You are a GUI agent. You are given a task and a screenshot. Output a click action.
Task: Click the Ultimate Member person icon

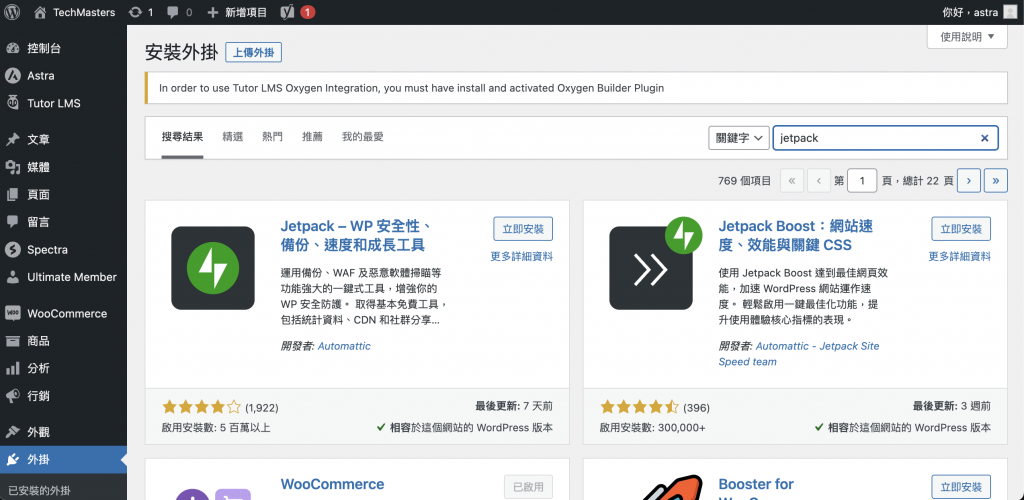(x=12, y=277)
